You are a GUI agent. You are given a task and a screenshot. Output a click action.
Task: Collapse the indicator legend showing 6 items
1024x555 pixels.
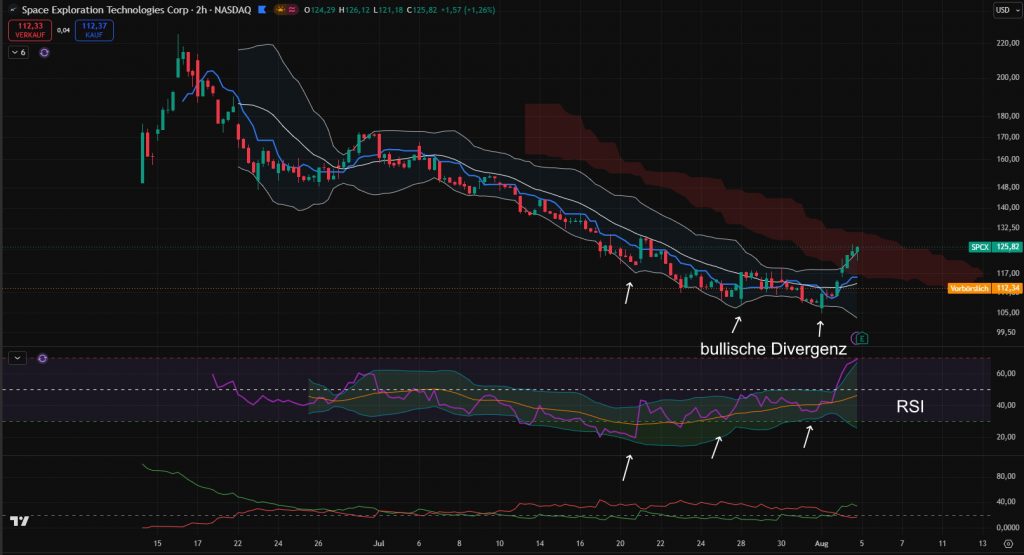coord(18,52)
